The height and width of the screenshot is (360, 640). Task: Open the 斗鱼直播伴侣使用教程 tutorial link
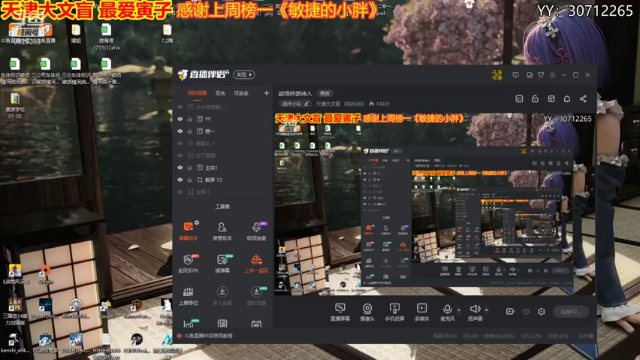(209, 336)
